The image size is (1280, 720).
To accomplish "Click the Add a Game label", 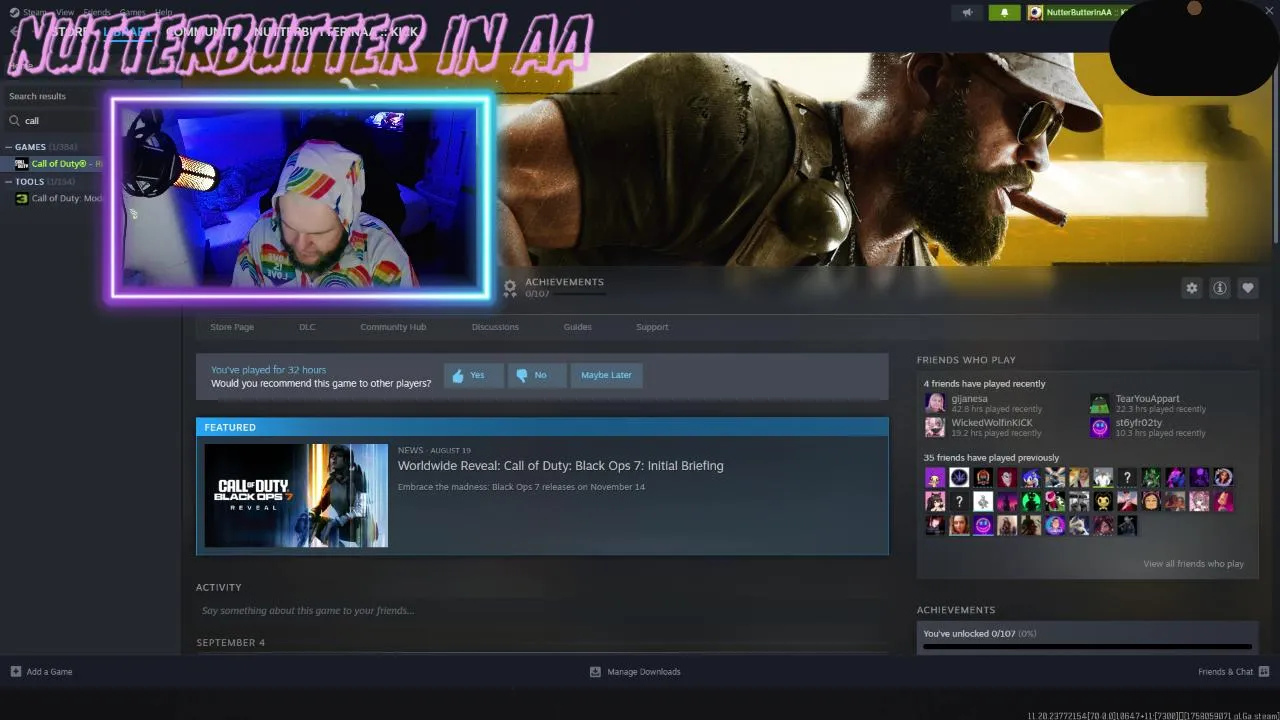I will [49, 672].
